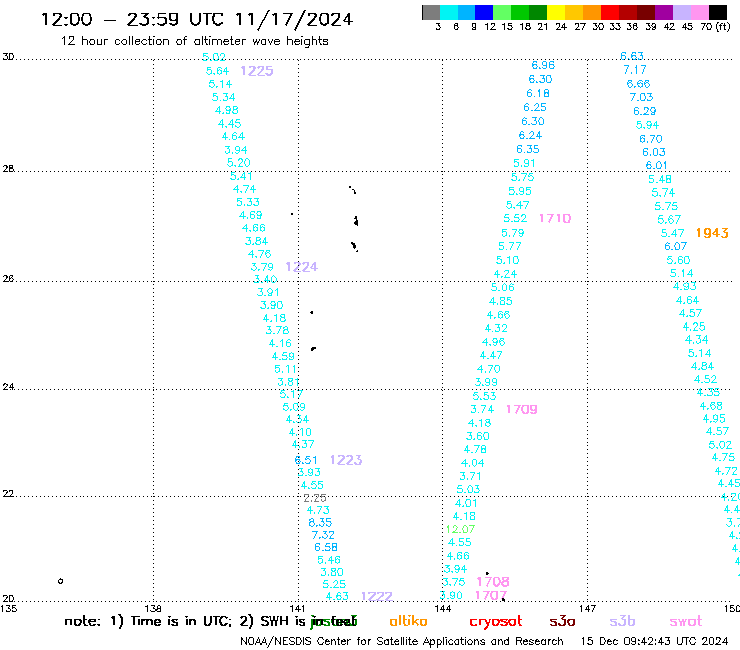Click the cyan swatch in the color legend
The width and height of the screenshot is (740, 650).
point(449,12)
